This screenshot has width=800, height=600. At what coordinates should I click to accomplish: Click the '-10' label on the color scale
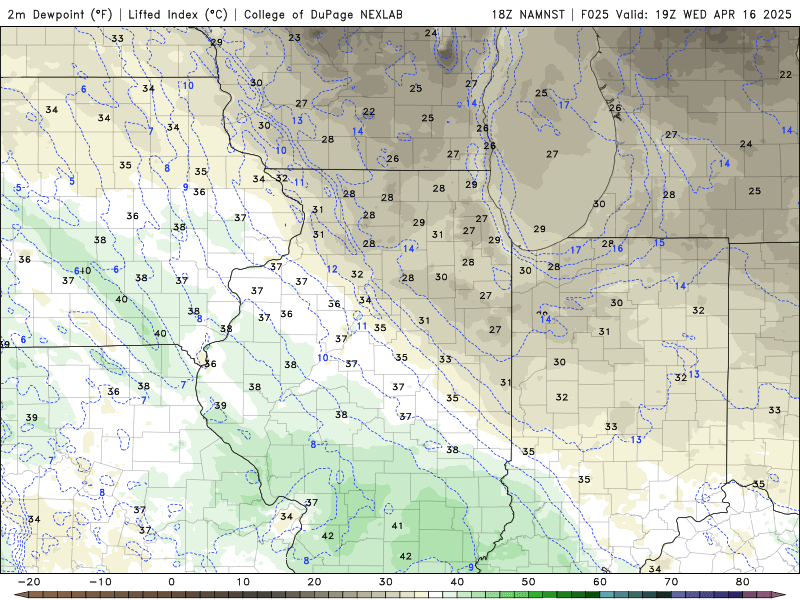tap(100, 582)
